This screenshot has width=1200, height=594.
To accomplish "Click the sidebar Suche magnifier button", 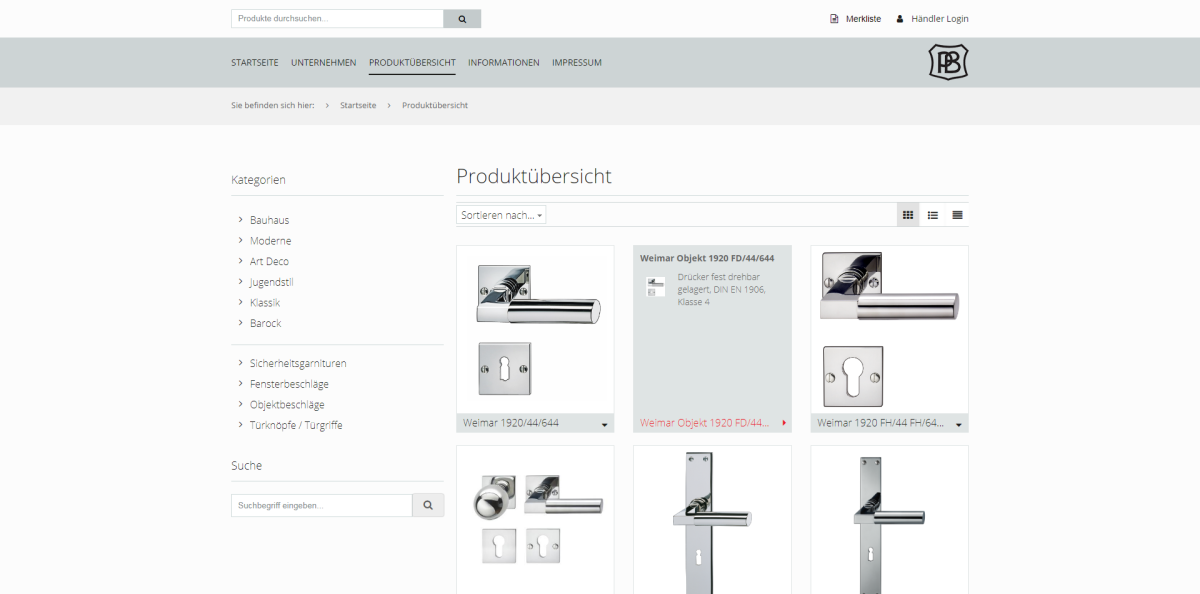I will 428,506.
